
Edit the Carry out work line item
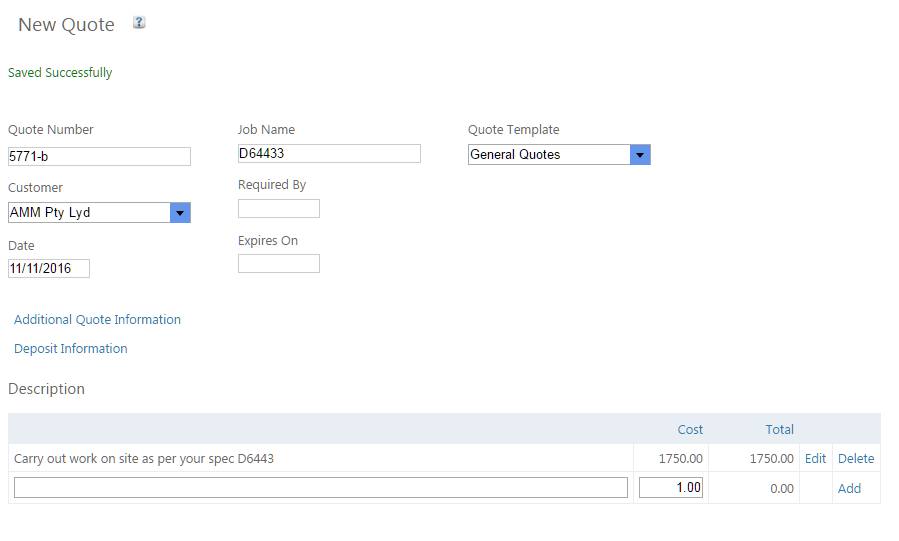pyautogui.click(x=815, y=459)
